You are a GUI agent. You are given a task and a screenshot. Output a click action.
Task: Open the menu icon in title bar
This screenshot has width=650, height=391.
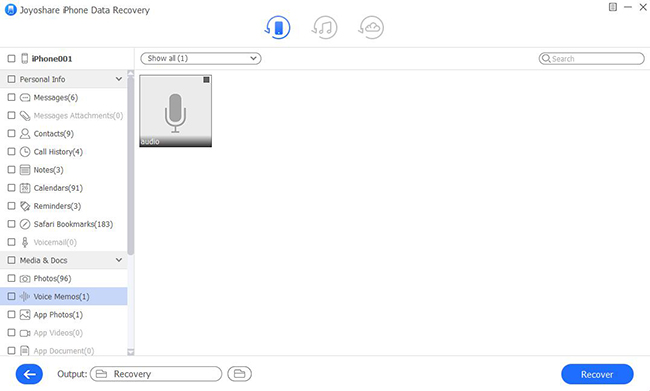tap(613, 7)
